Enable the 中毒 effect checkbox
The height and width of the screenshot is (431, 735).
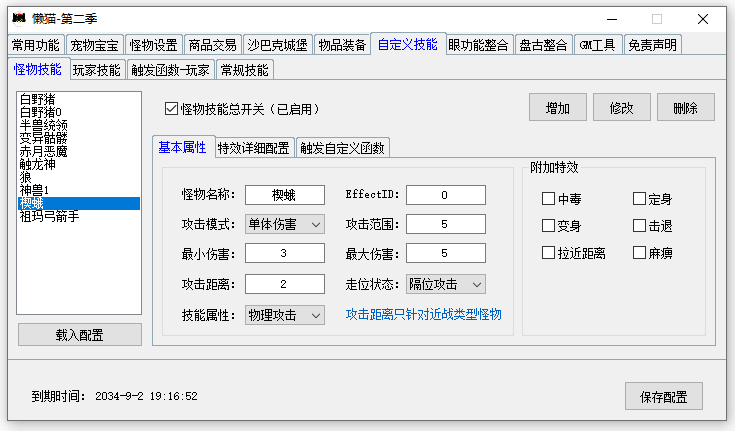point(548,198)
